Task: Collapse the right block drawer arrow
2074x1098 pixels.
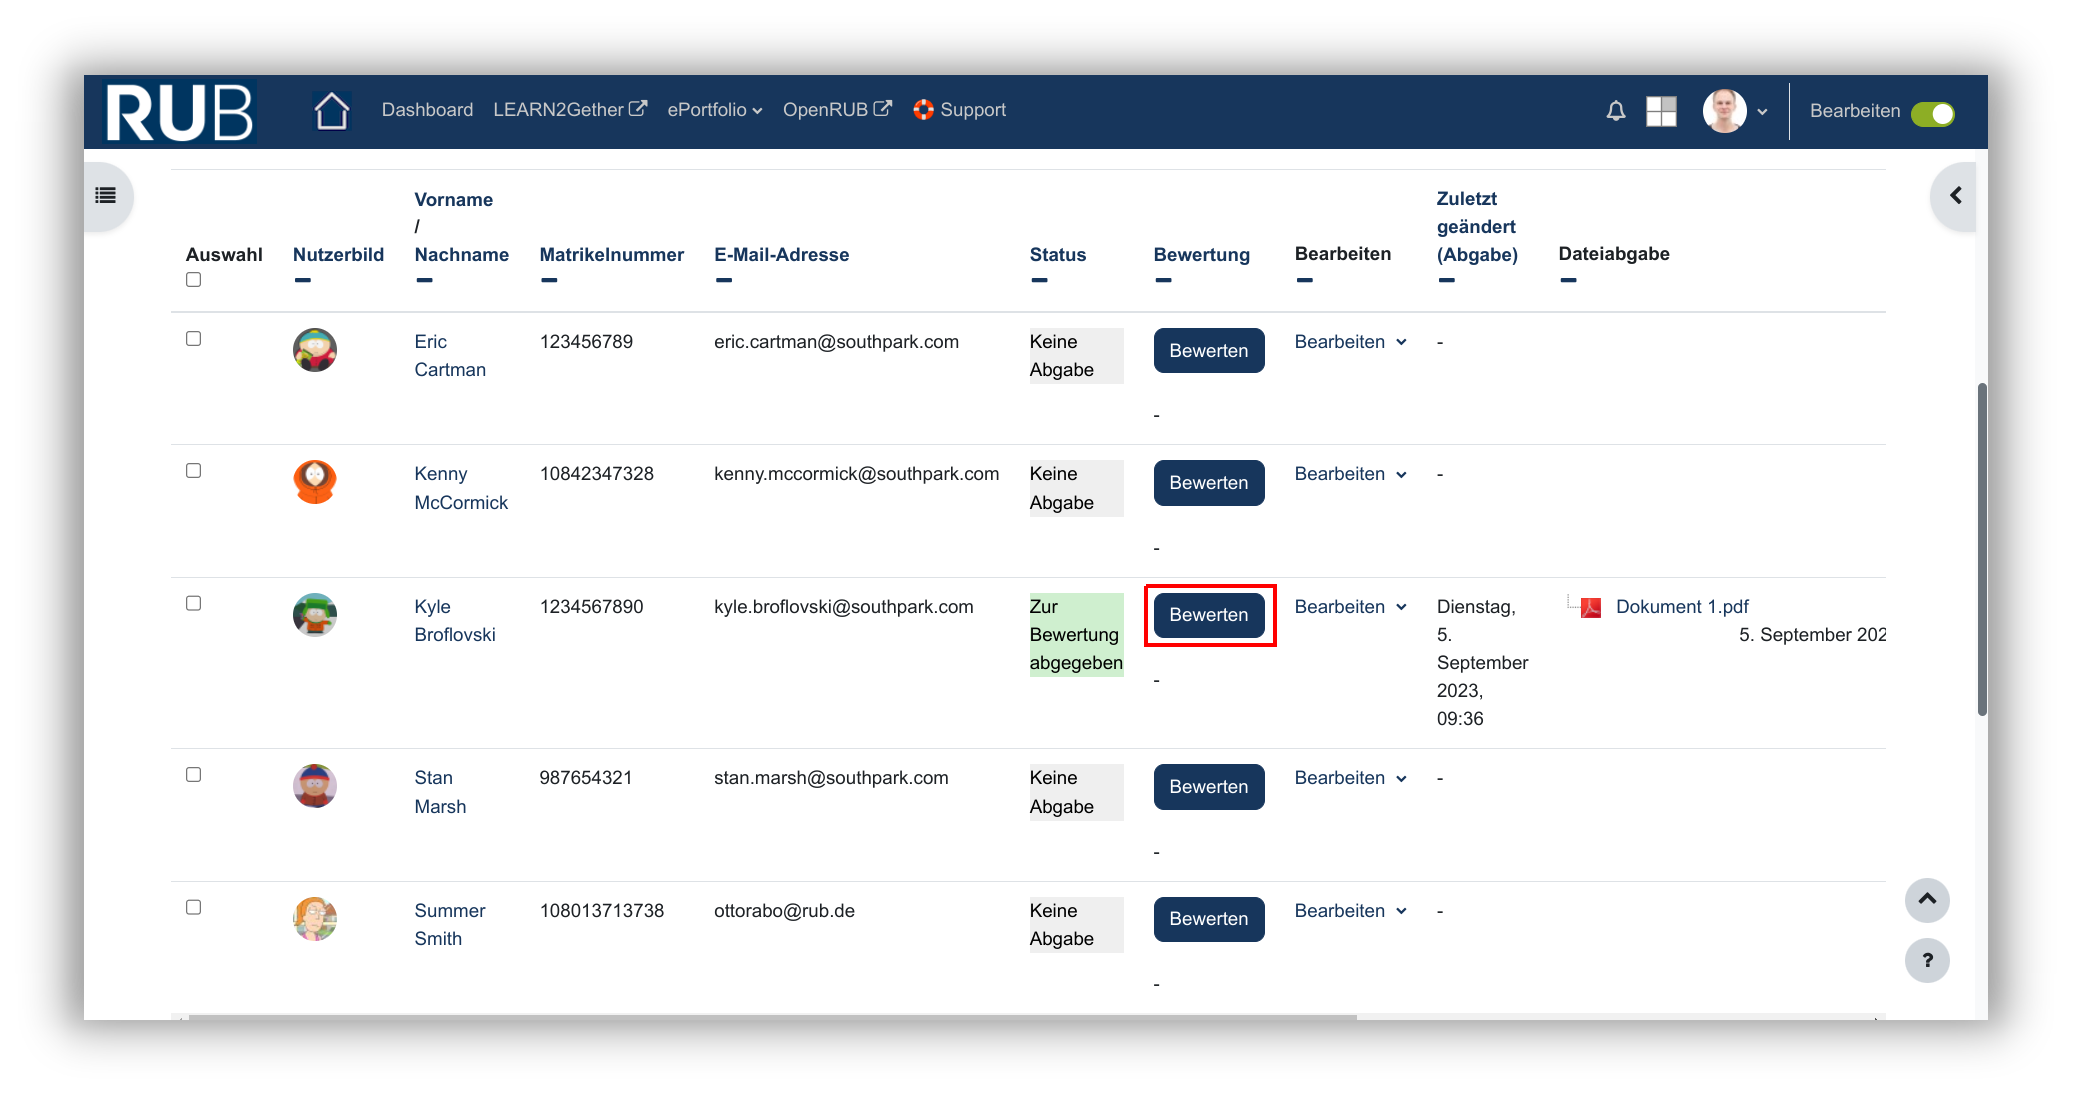Action: tap(1955, 196)
